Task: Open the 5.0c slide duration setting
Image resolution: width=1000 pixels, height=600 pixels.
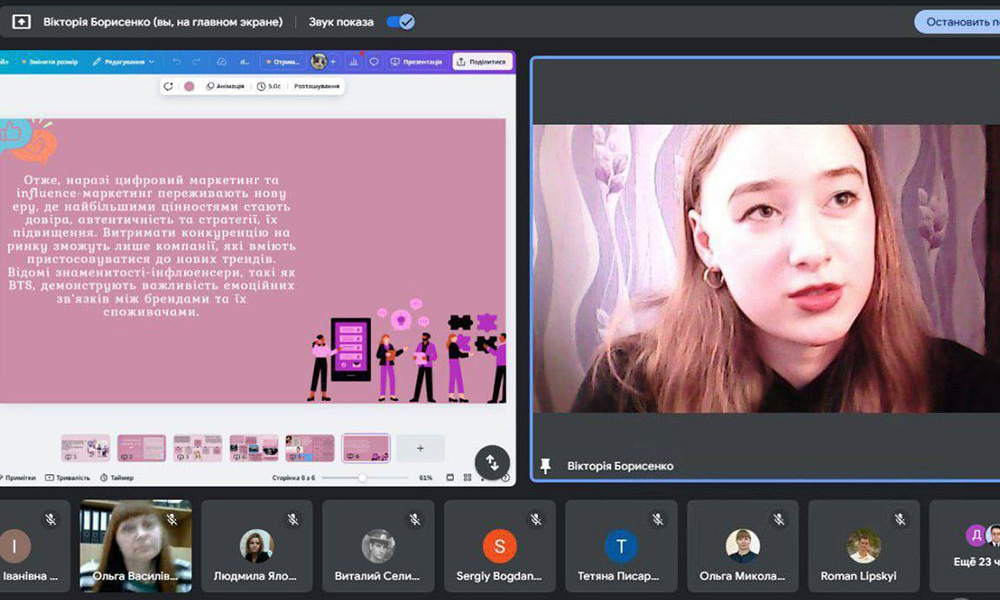Action: [x=268, y=86]
